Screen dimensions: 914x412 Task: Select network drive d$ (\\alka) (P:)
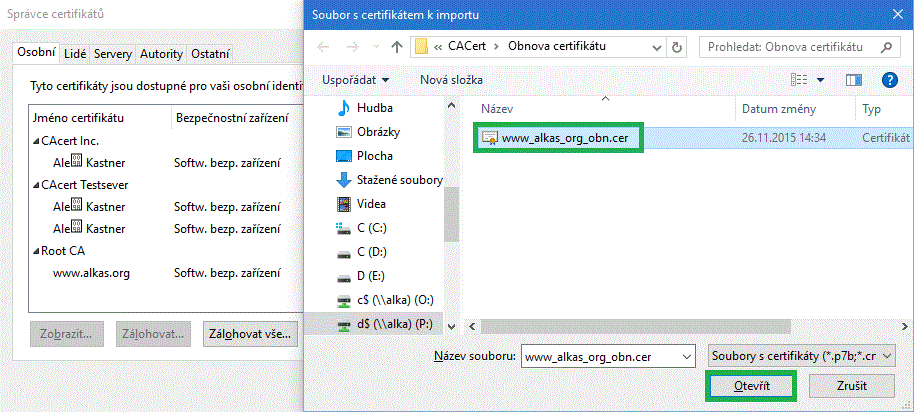[x=394, y=325]
